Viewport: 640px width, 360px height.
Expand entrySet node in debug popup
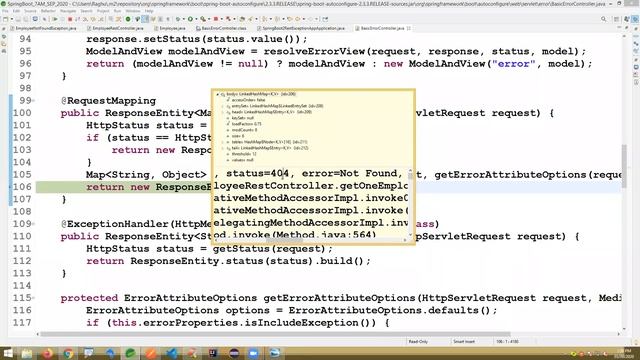[x=223, y=106]
